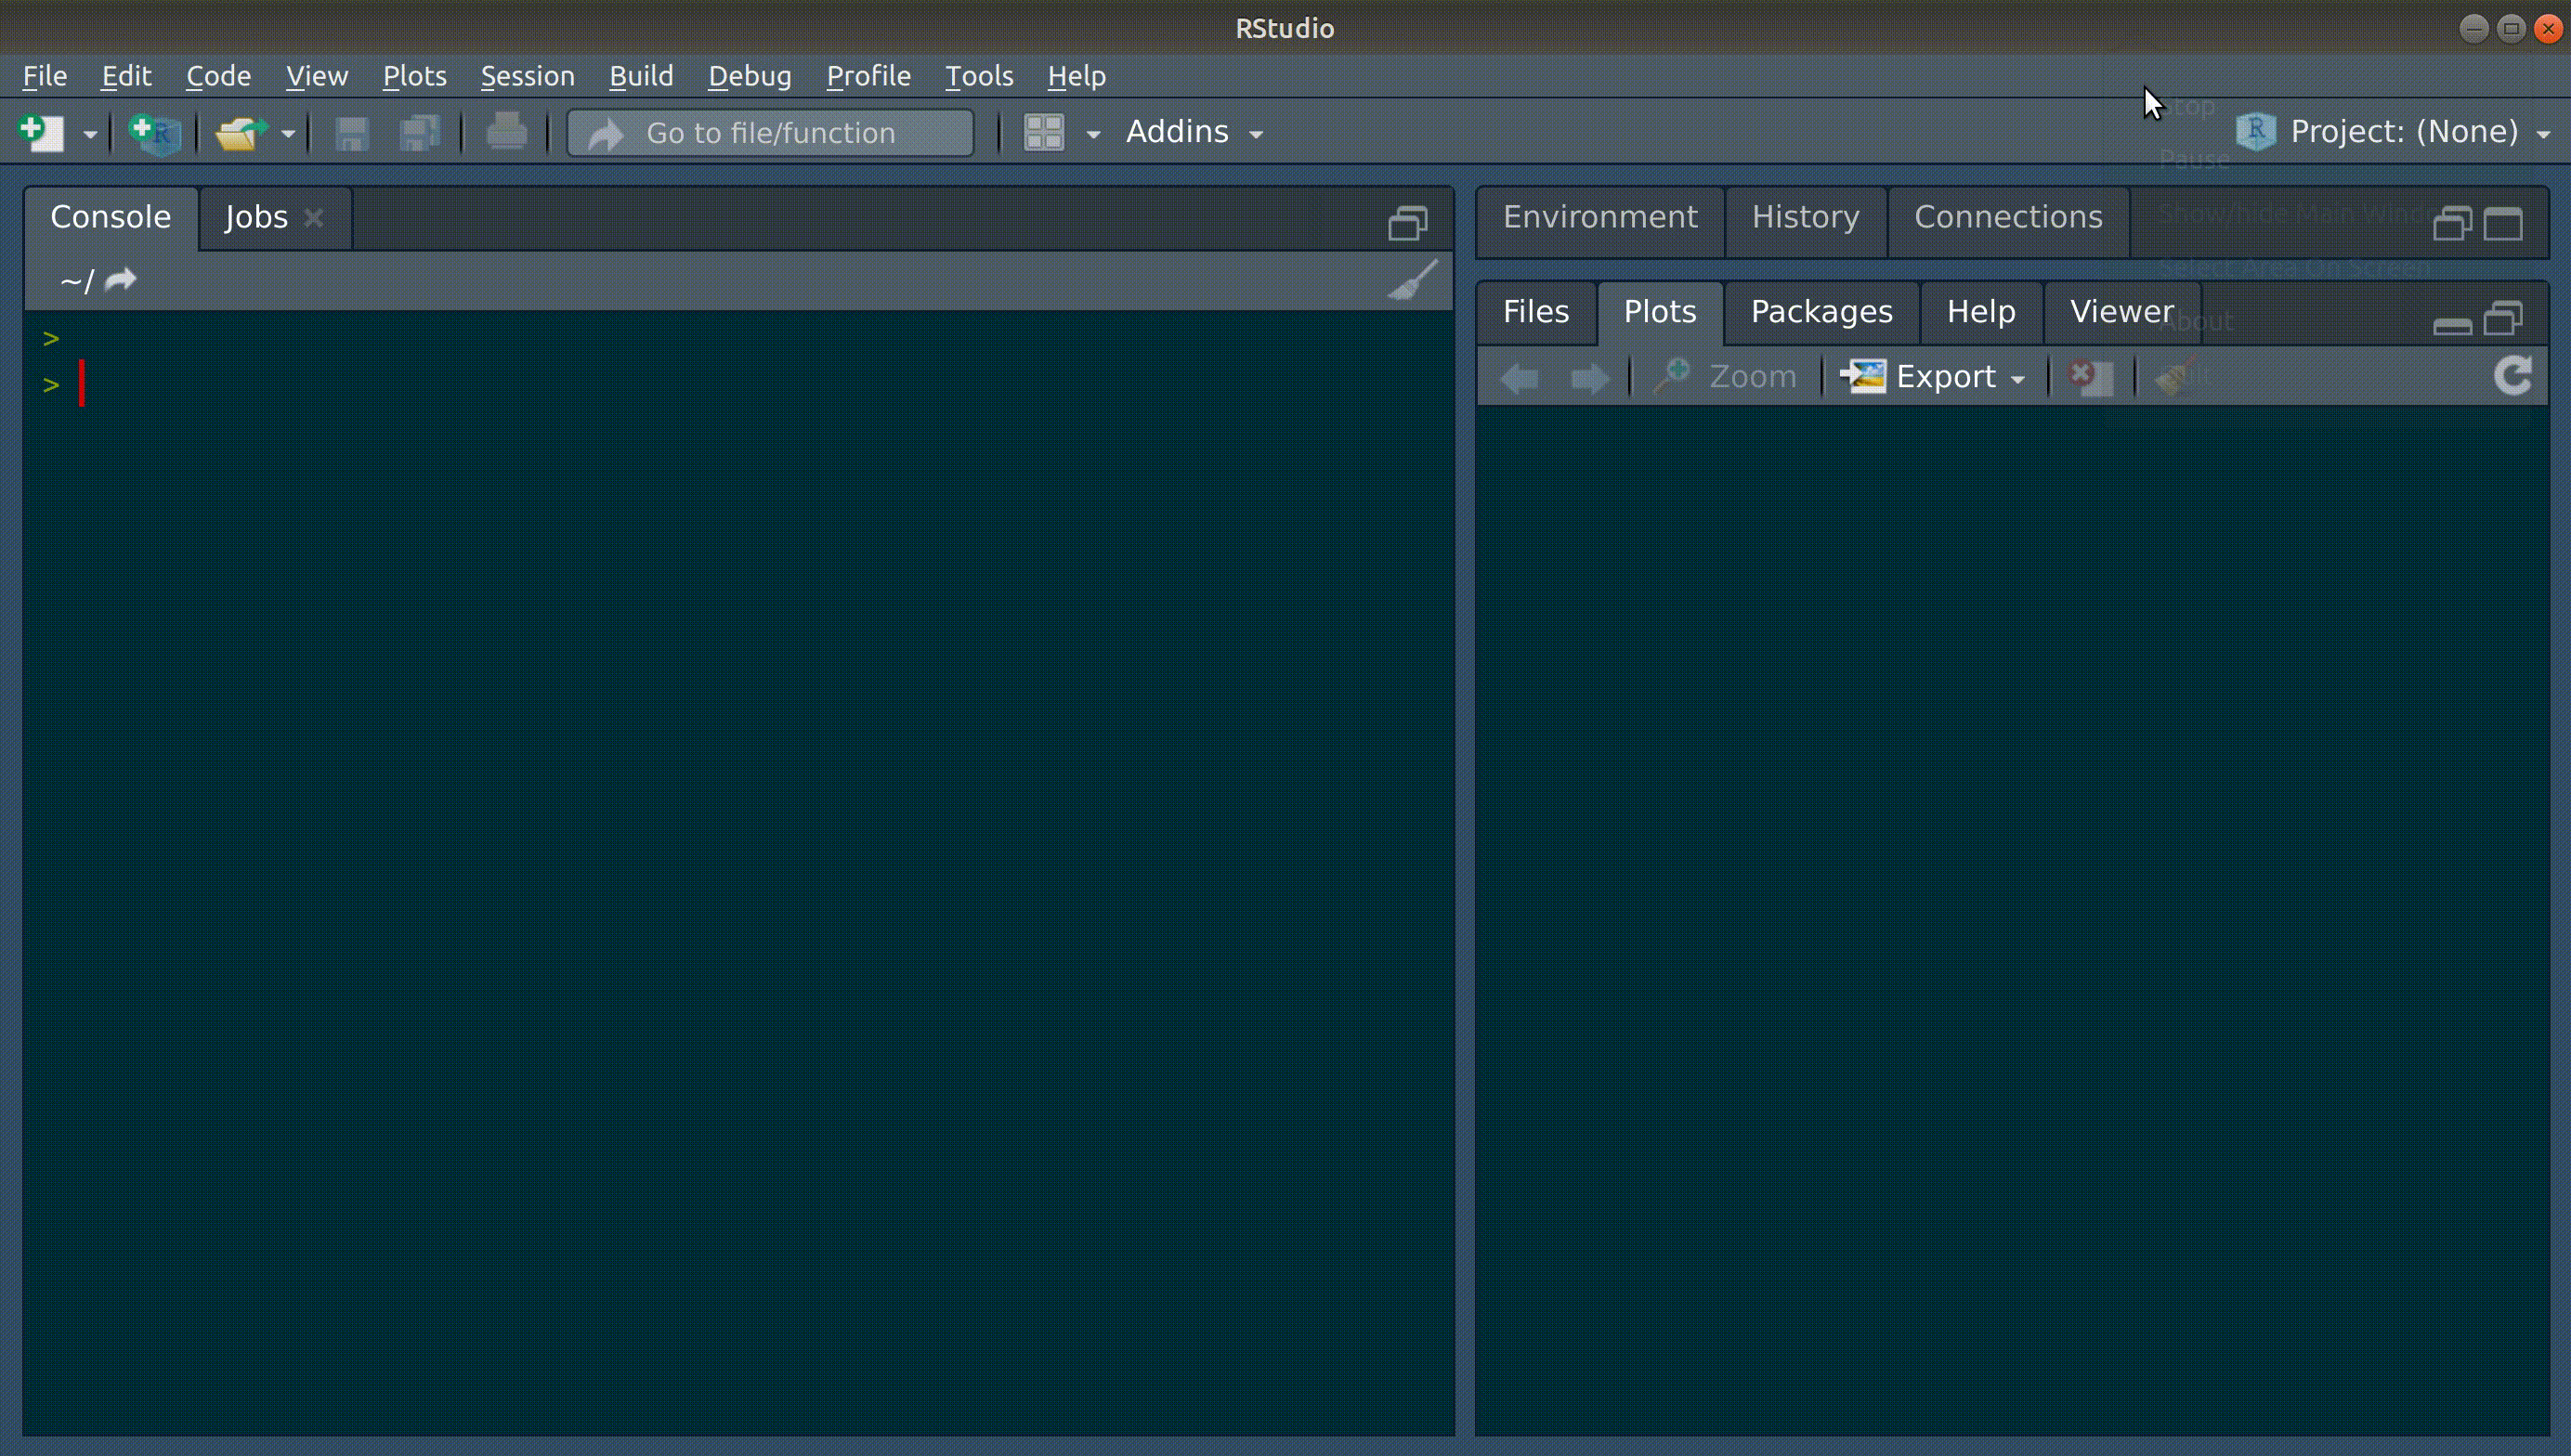The image size is (2571, 1456).
Task: Open the Export dropdown
Action: (x=1934, y=377)
